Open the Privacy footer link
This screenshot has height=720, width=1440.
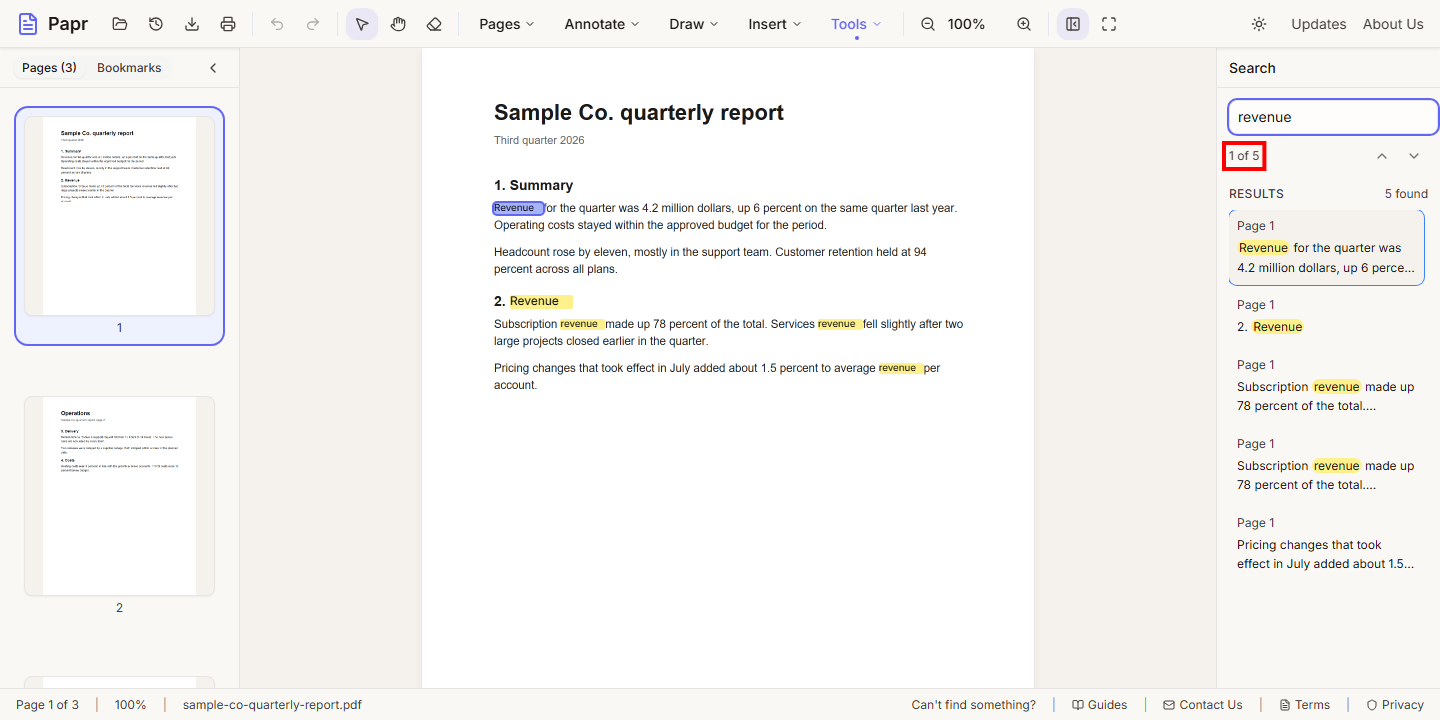[x=1395, y=705]
